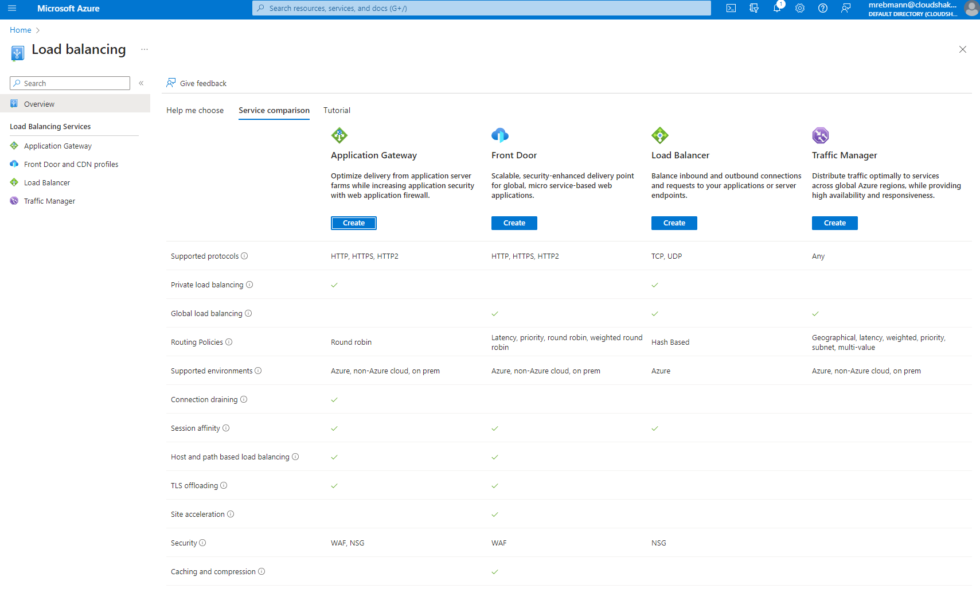Collapse the sidebar with the double-chevron
Screen dimensions: 980x596
point(140,83)
